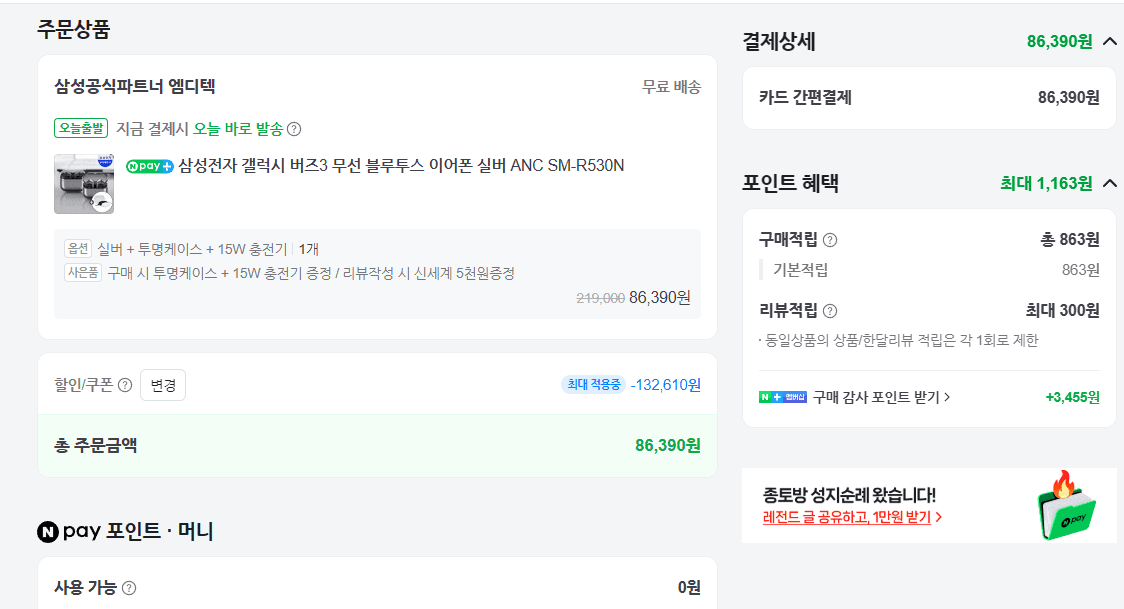Viewport: 1124px width, 609px height.
Task: Click help icon beside 사용 가능
Action: click(129, 588)
